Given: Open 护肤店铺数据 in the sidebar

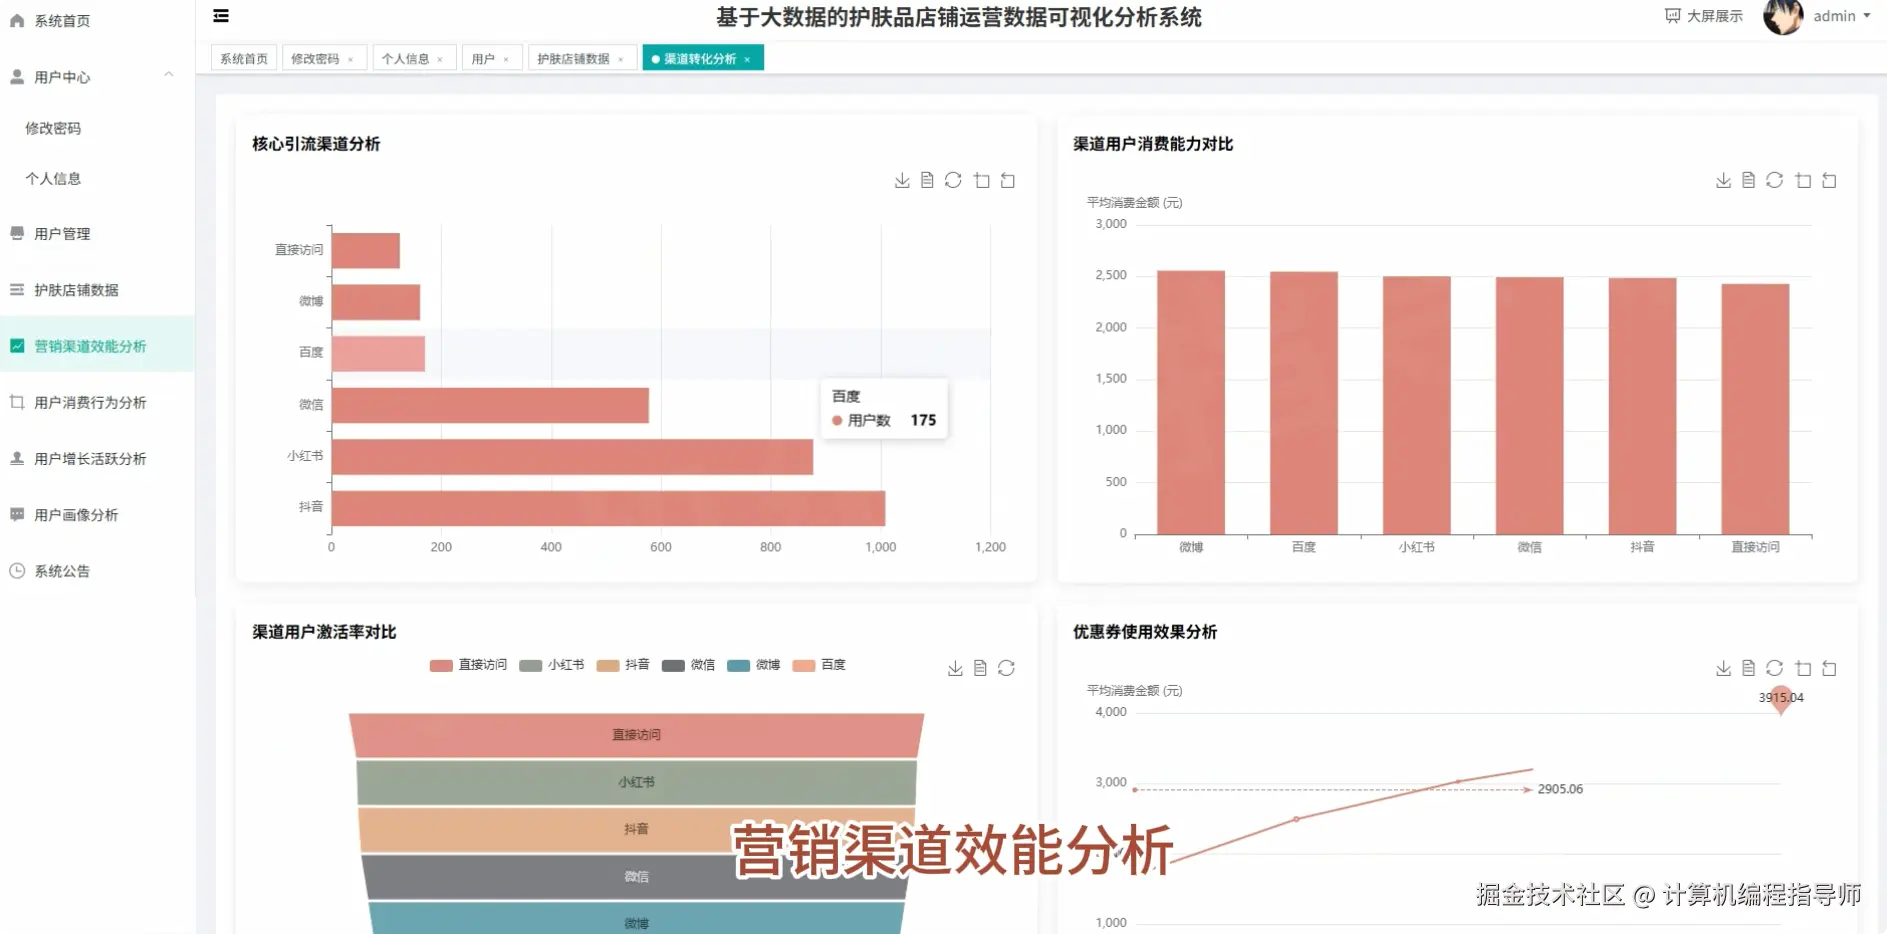Looking at the screenshot, I should pyautogui.click(x=97, y=290).
